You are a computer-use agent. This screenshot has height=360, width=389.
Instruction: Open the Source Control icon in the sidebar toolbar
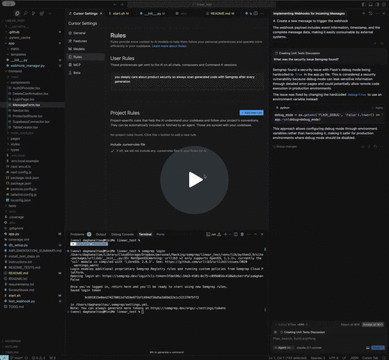[34, 13]
